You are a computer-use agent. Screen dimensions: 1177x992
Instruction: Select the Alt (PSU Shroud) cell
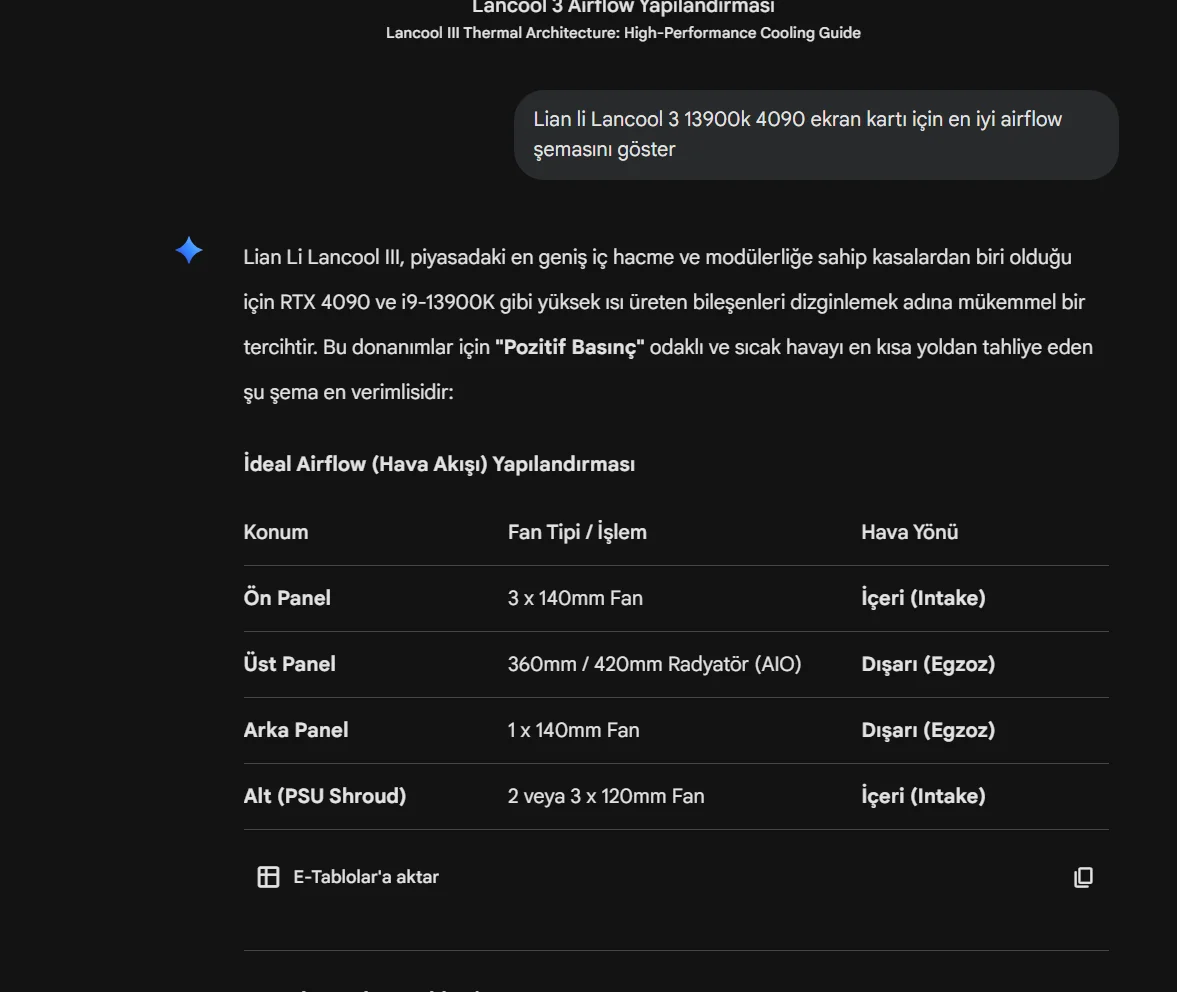(324, 796)
